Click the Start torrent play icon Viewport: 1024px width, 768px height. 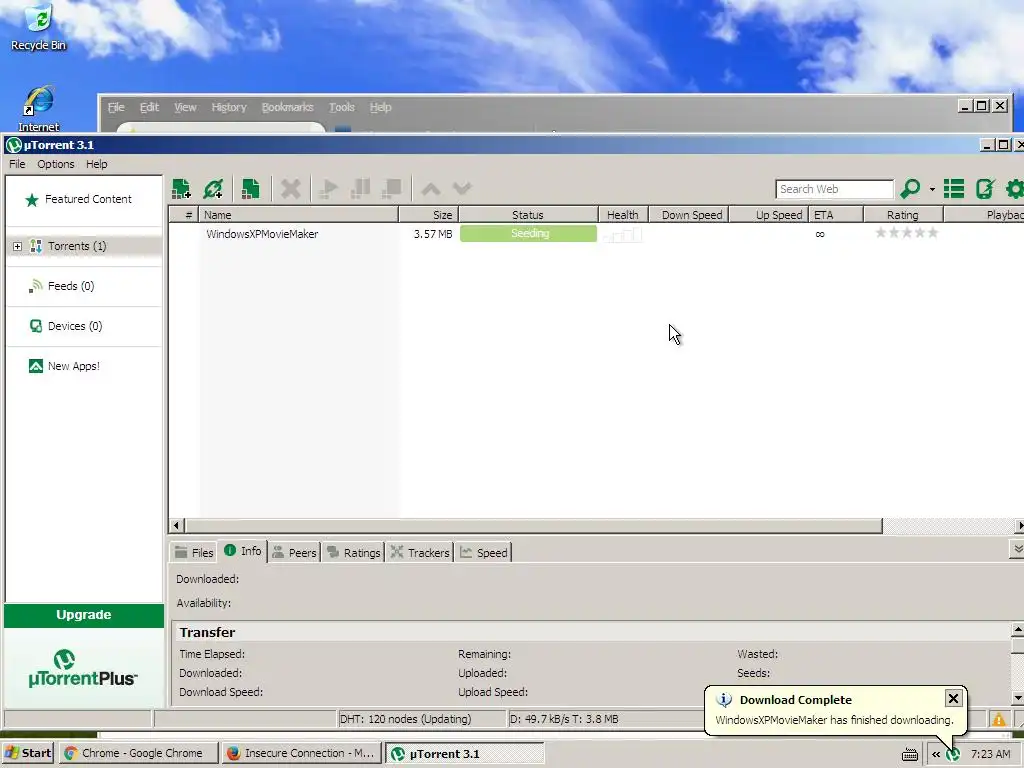(x=328, y=189)
